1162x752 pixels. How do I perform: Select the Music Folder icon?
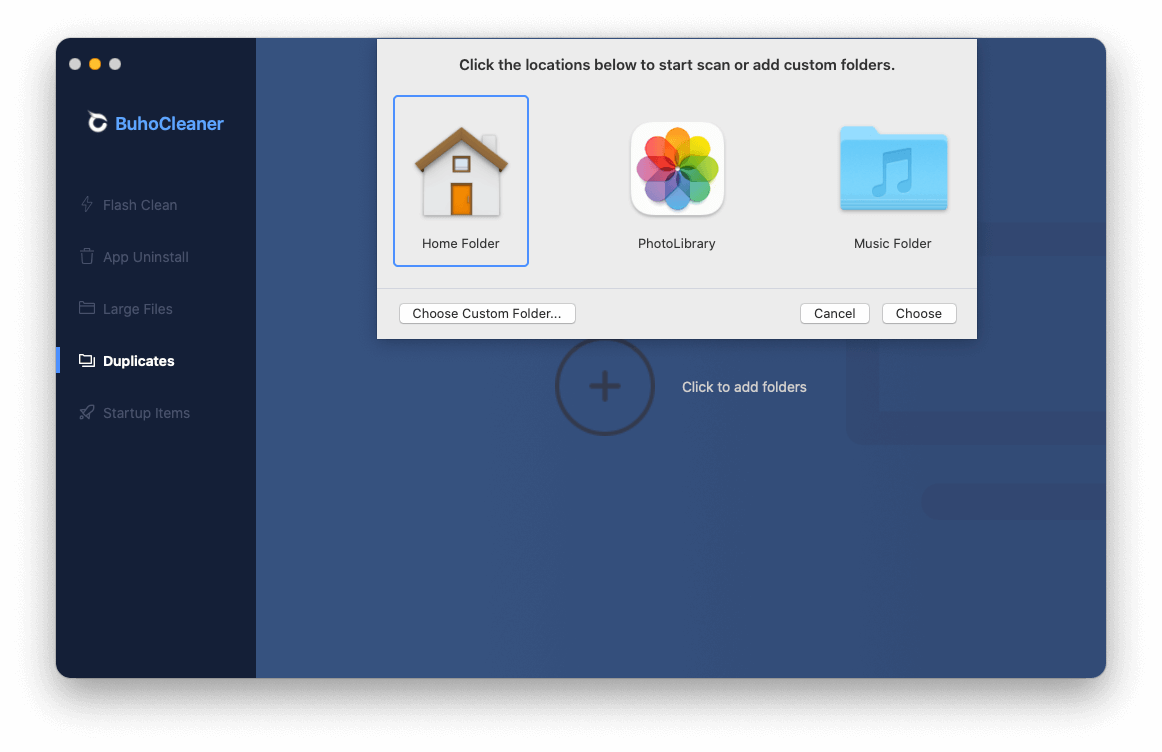tap(893, 169)
